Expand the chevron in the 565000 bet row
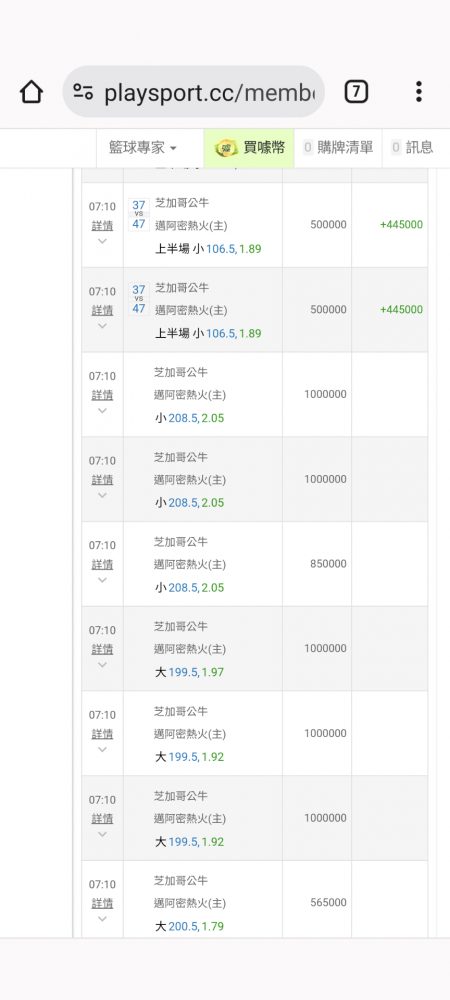Screen dimensions: 450x1000 (102, 919)
